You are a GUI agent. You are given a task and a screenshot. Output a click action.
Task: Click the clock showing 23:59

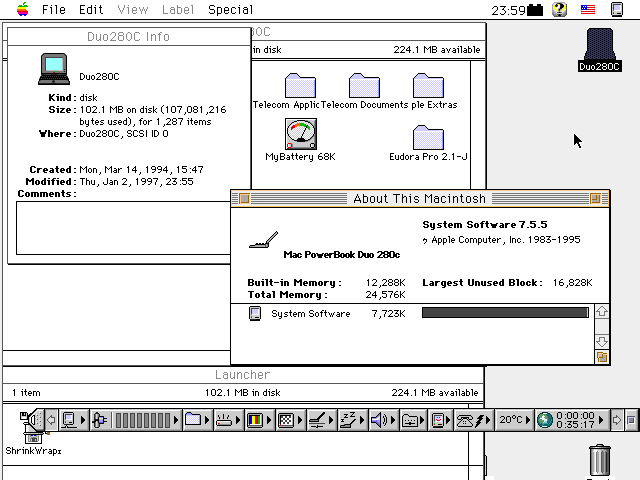508,10
